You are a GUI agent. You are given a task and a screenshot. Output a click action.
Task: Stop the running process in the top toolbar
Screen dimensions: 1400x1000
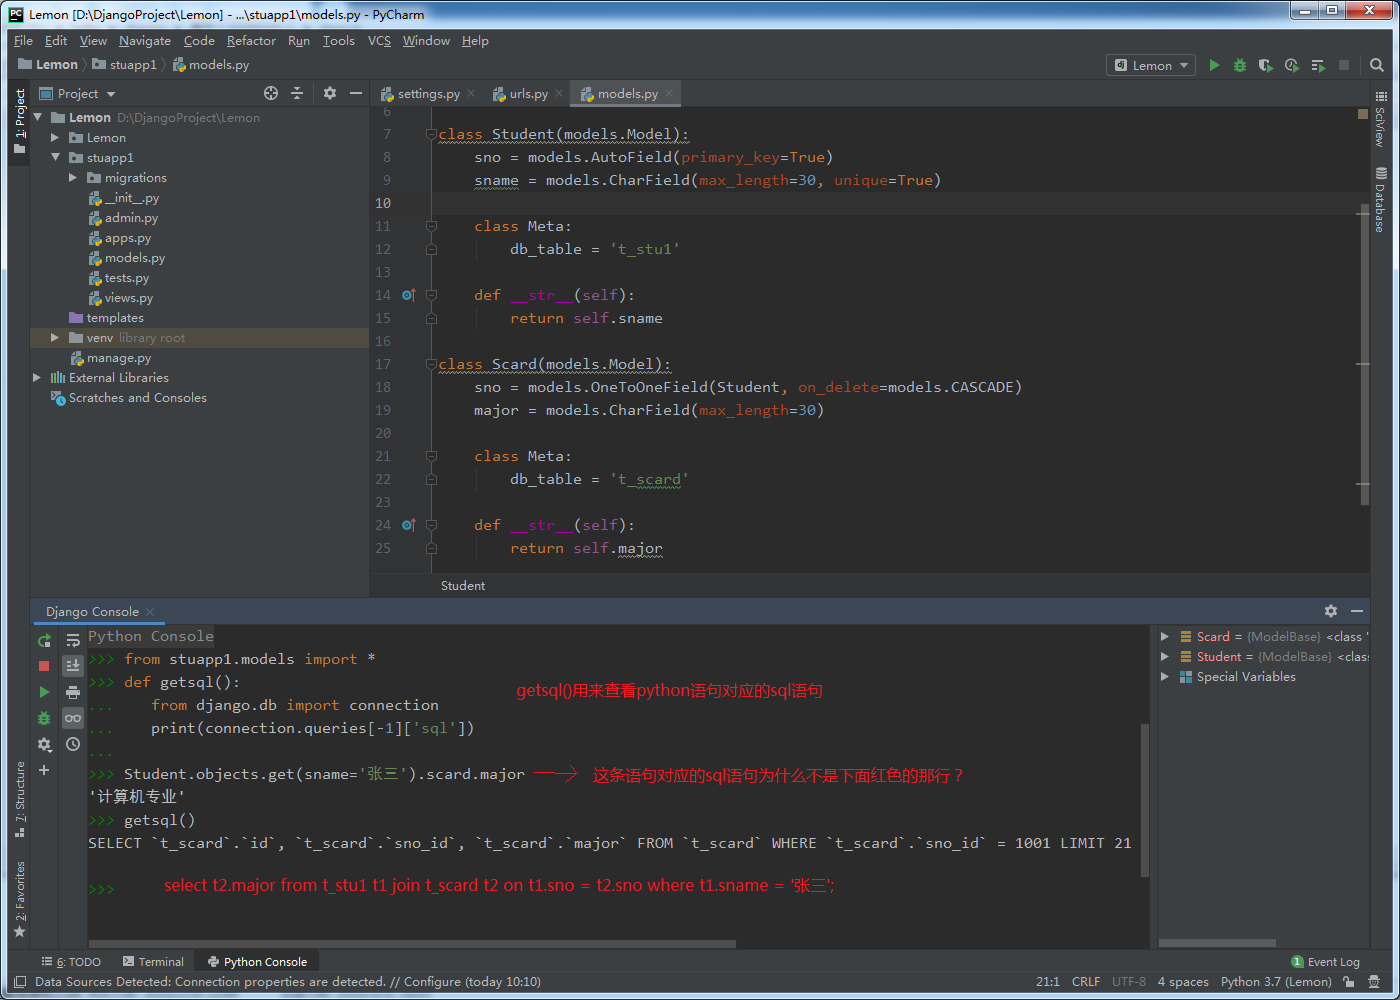tap(1344, 65)
